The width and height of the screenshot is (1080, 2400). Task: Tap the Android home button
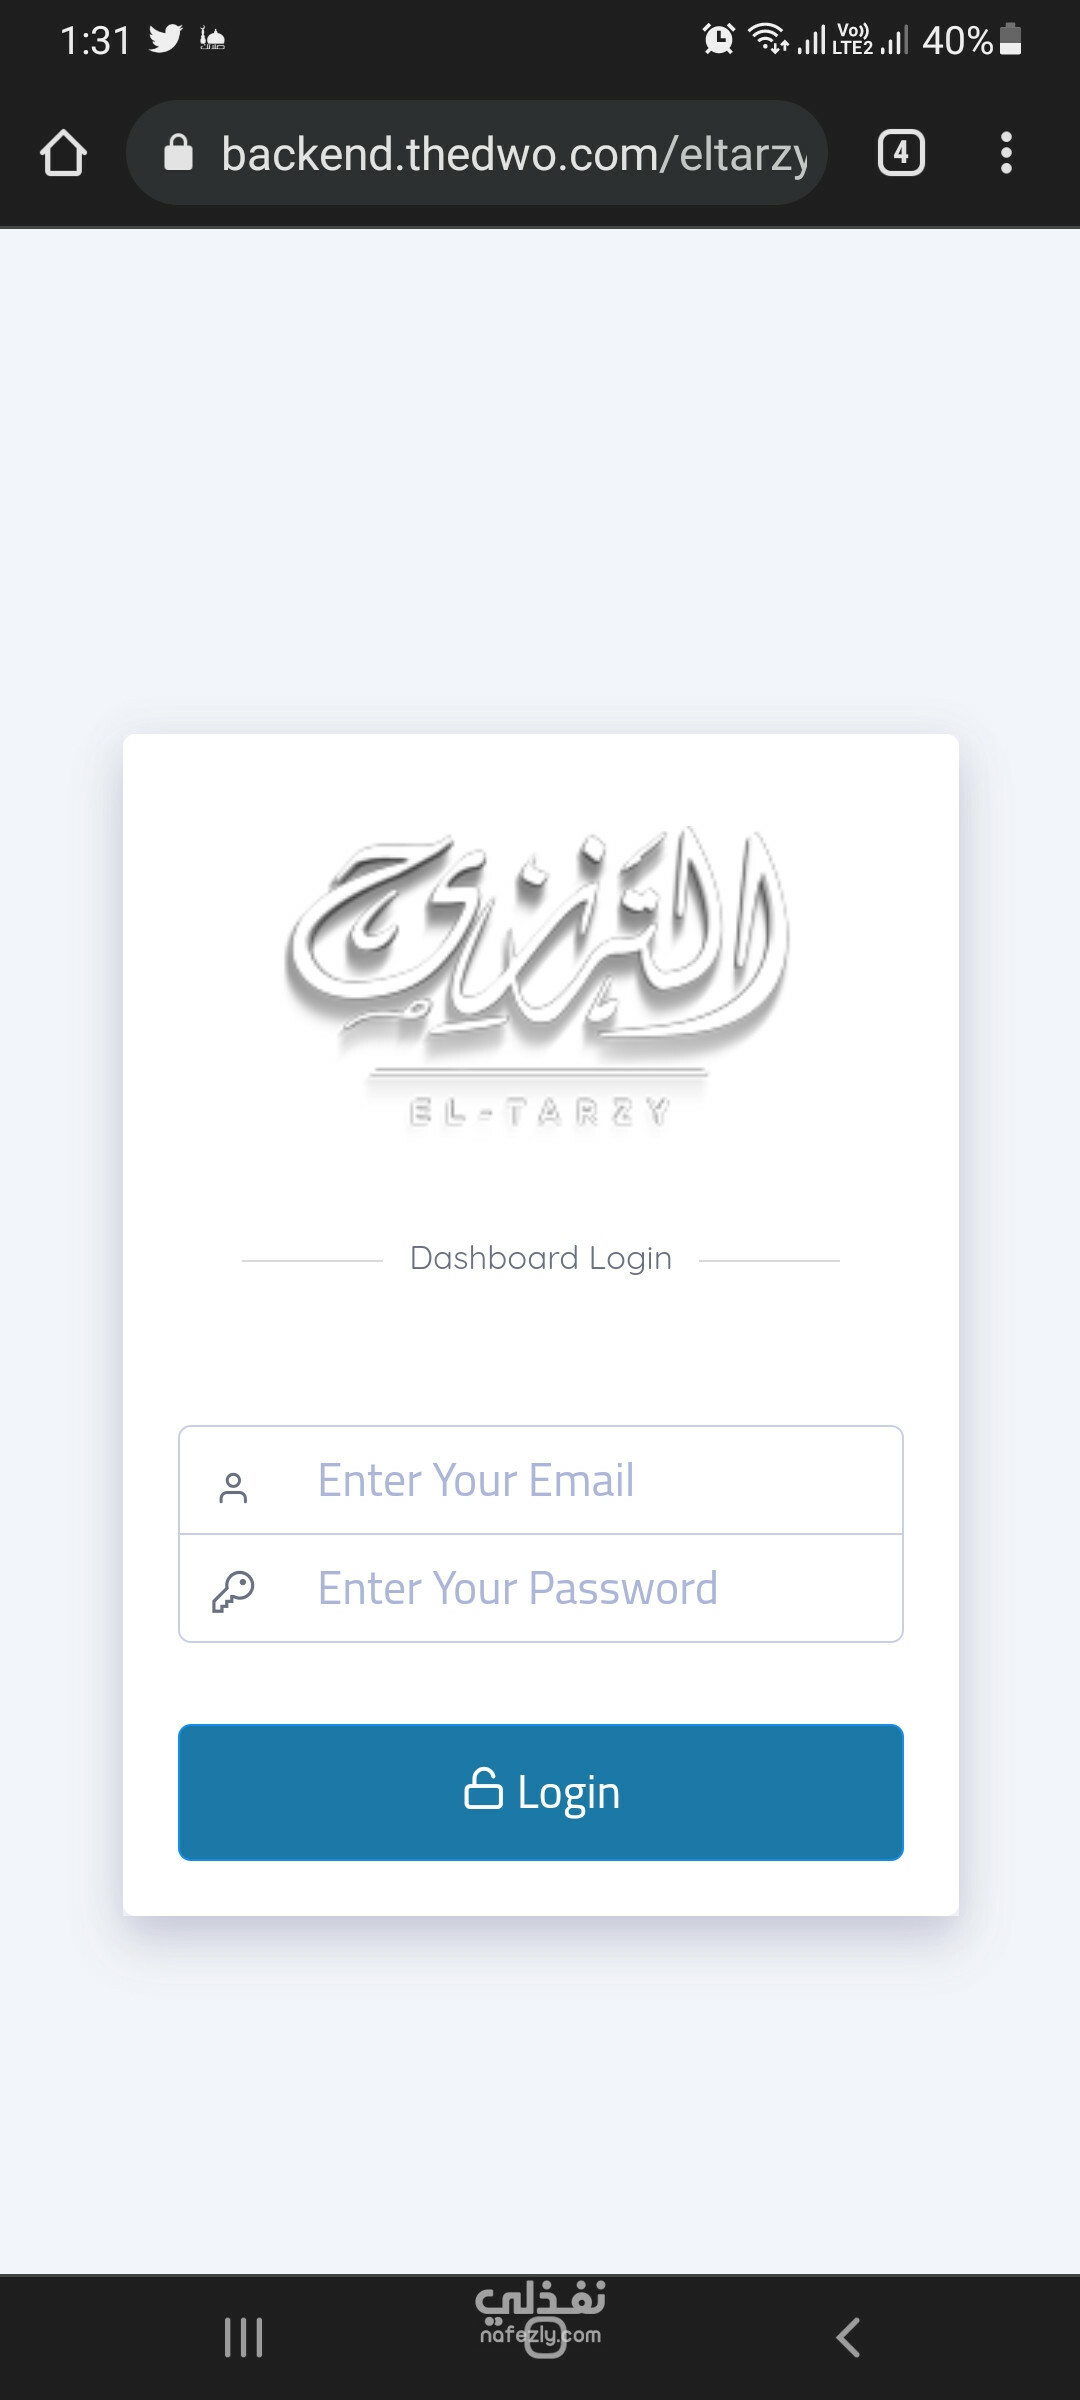pyautogui.click(x=545, y=2337)
